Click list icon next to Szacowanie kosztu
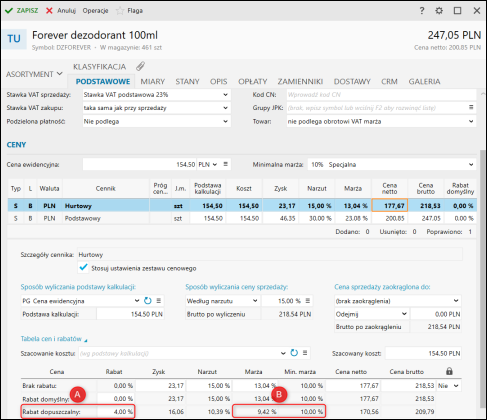The image size is (487, 420). coord(305,353)
